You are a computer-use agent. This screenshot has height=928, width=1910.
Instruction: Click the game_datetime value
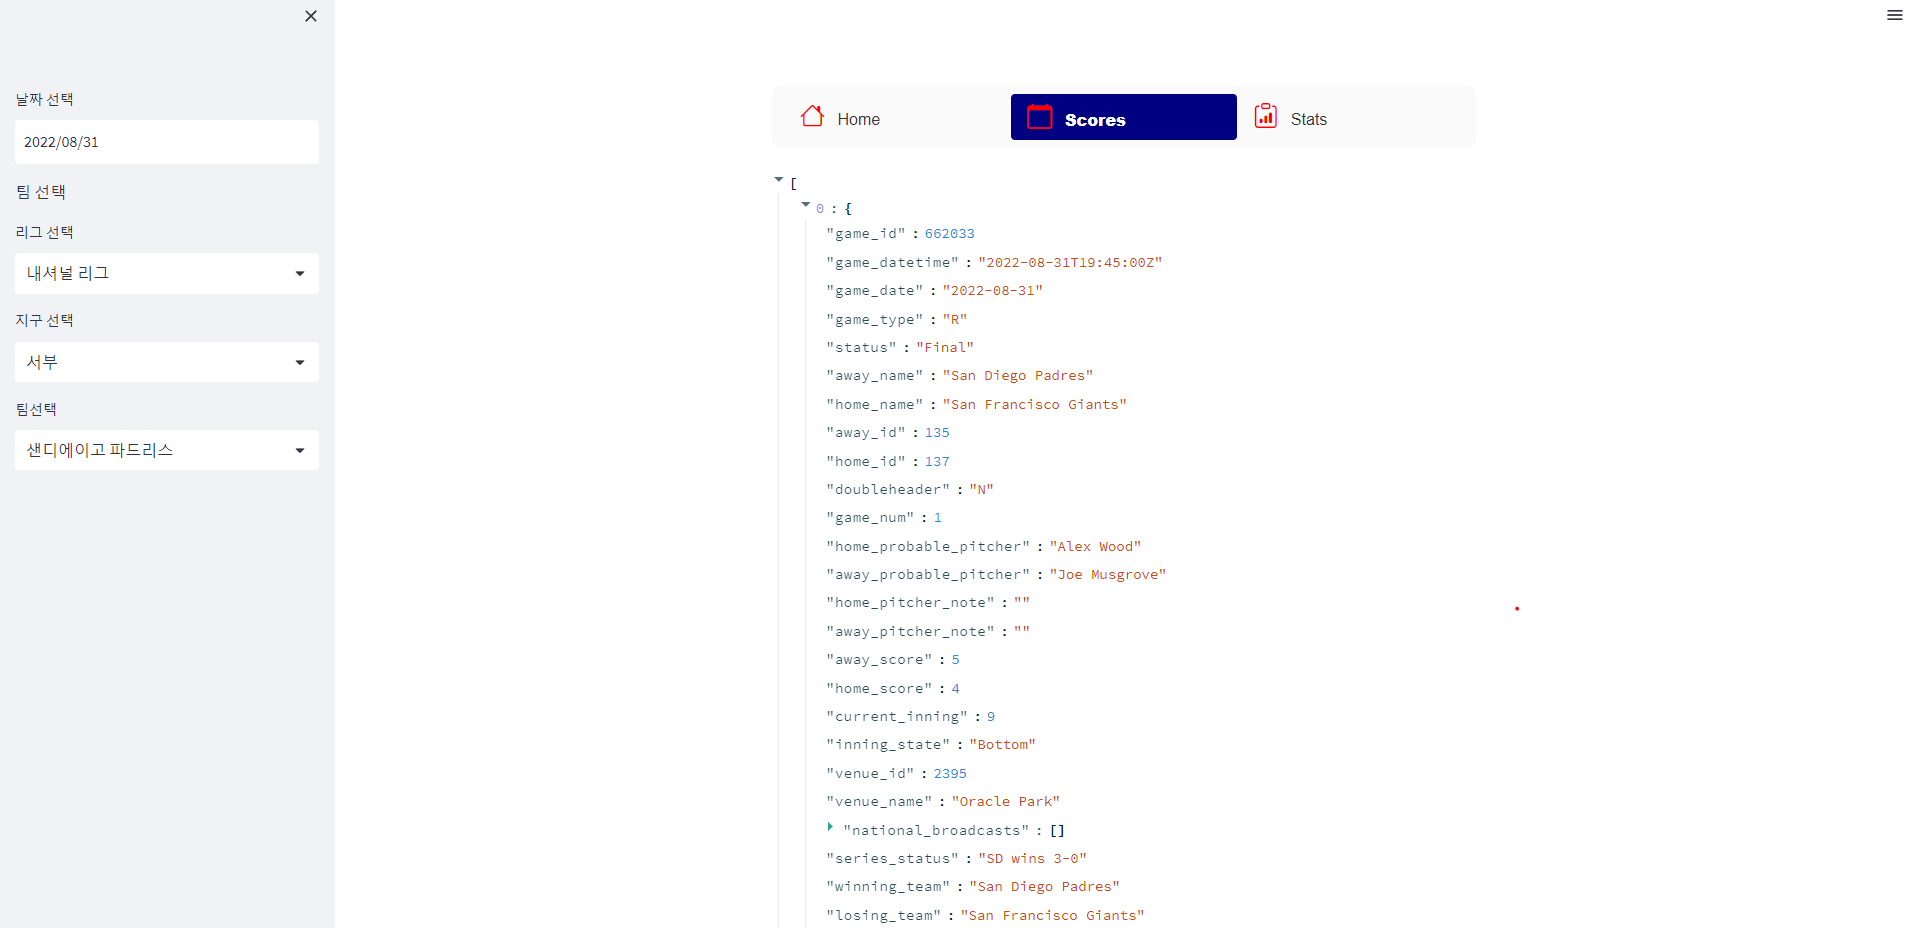point(1070,263)
